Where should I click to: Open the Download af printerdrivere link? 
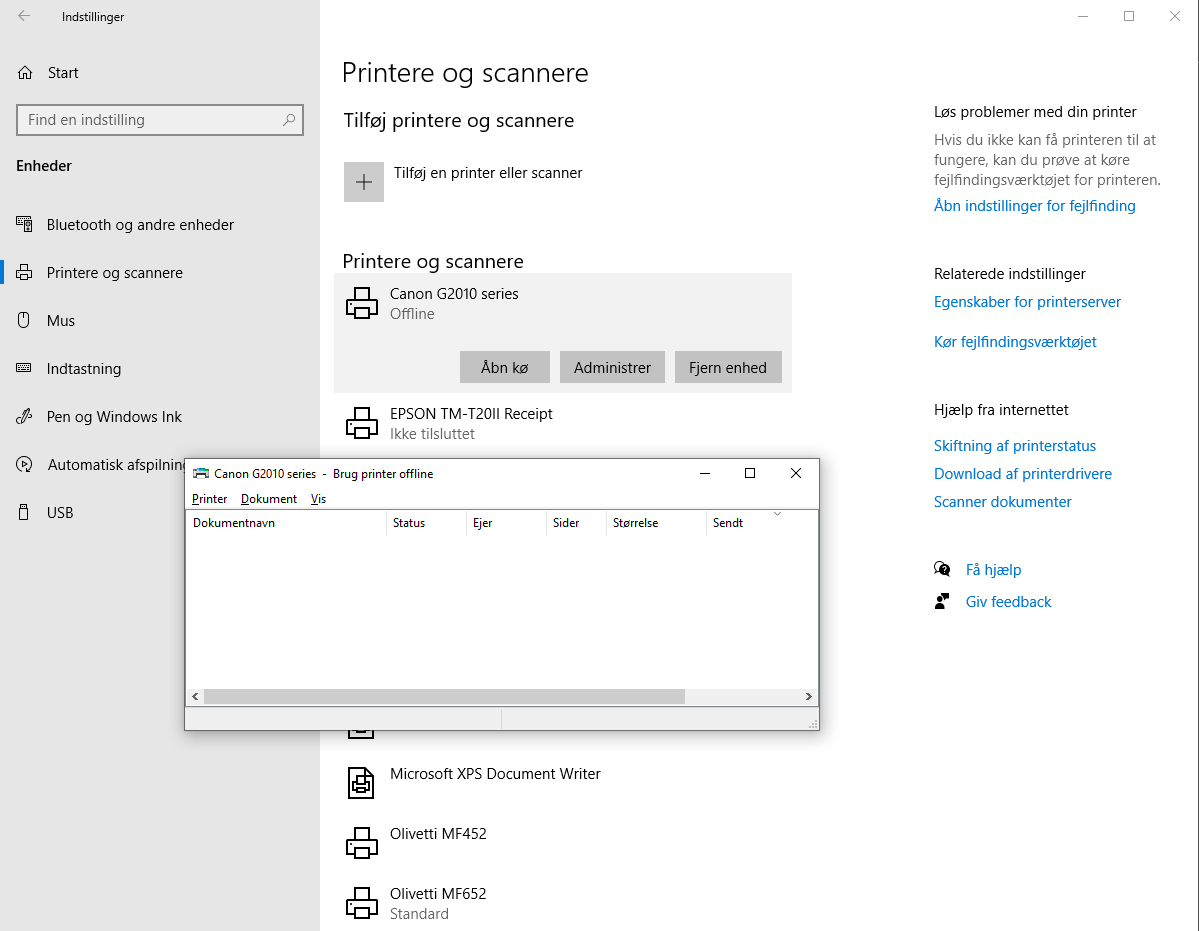[1022, 473]
